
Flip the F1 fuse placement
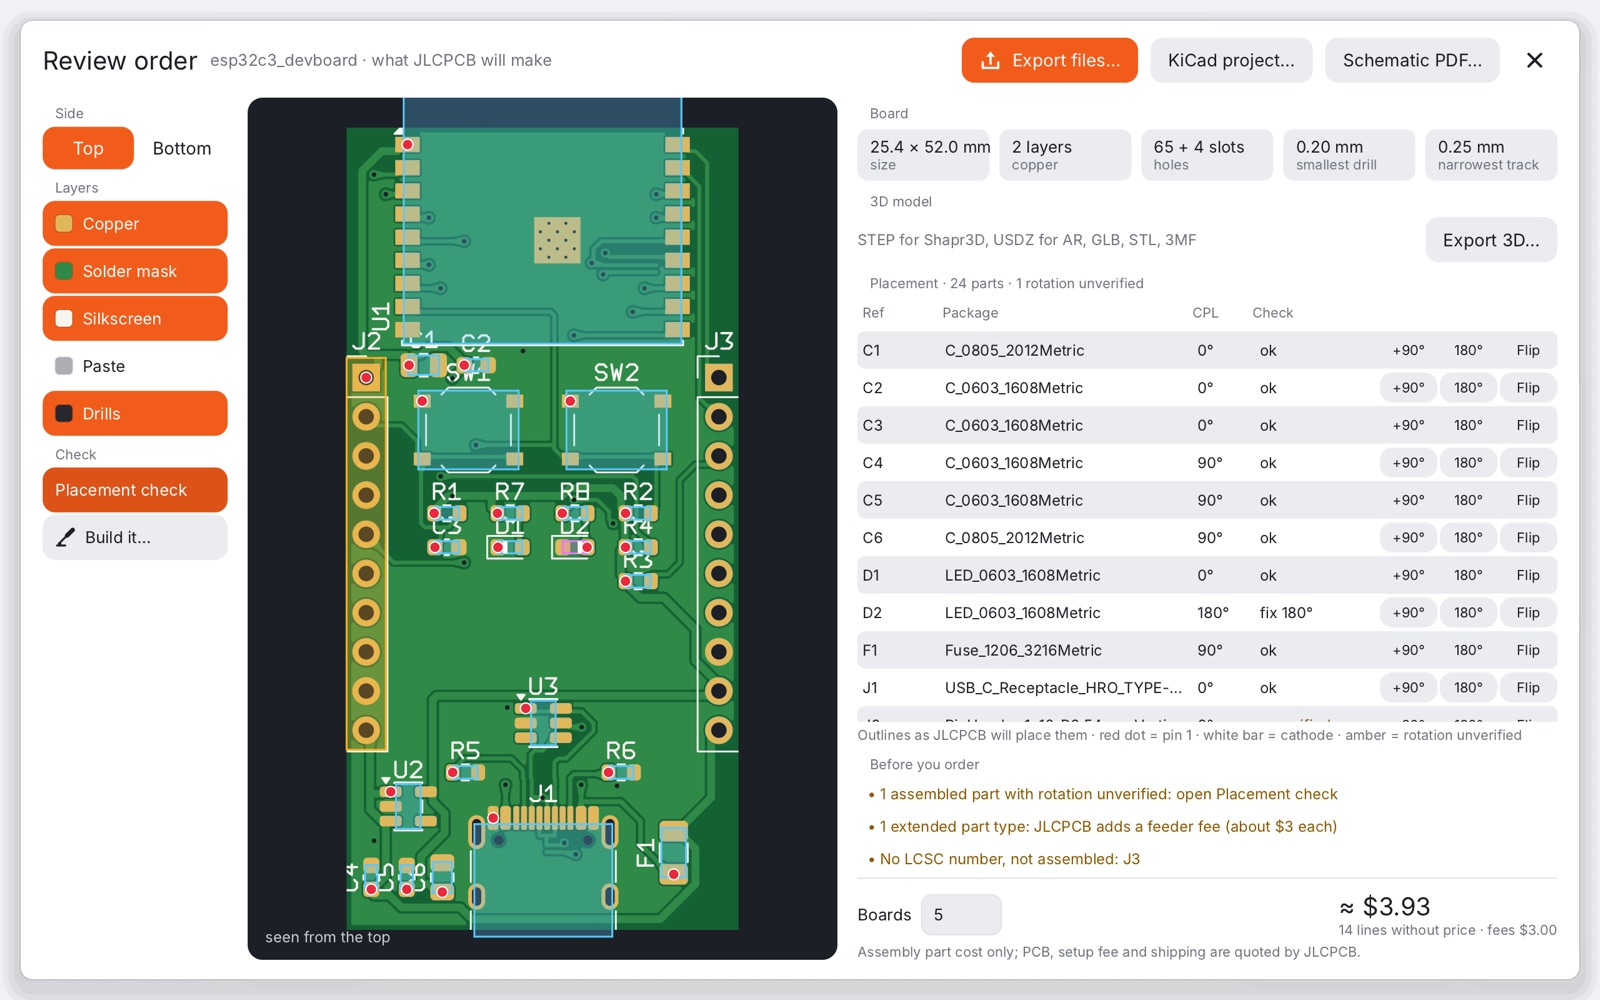click(x=1528, y=650)
